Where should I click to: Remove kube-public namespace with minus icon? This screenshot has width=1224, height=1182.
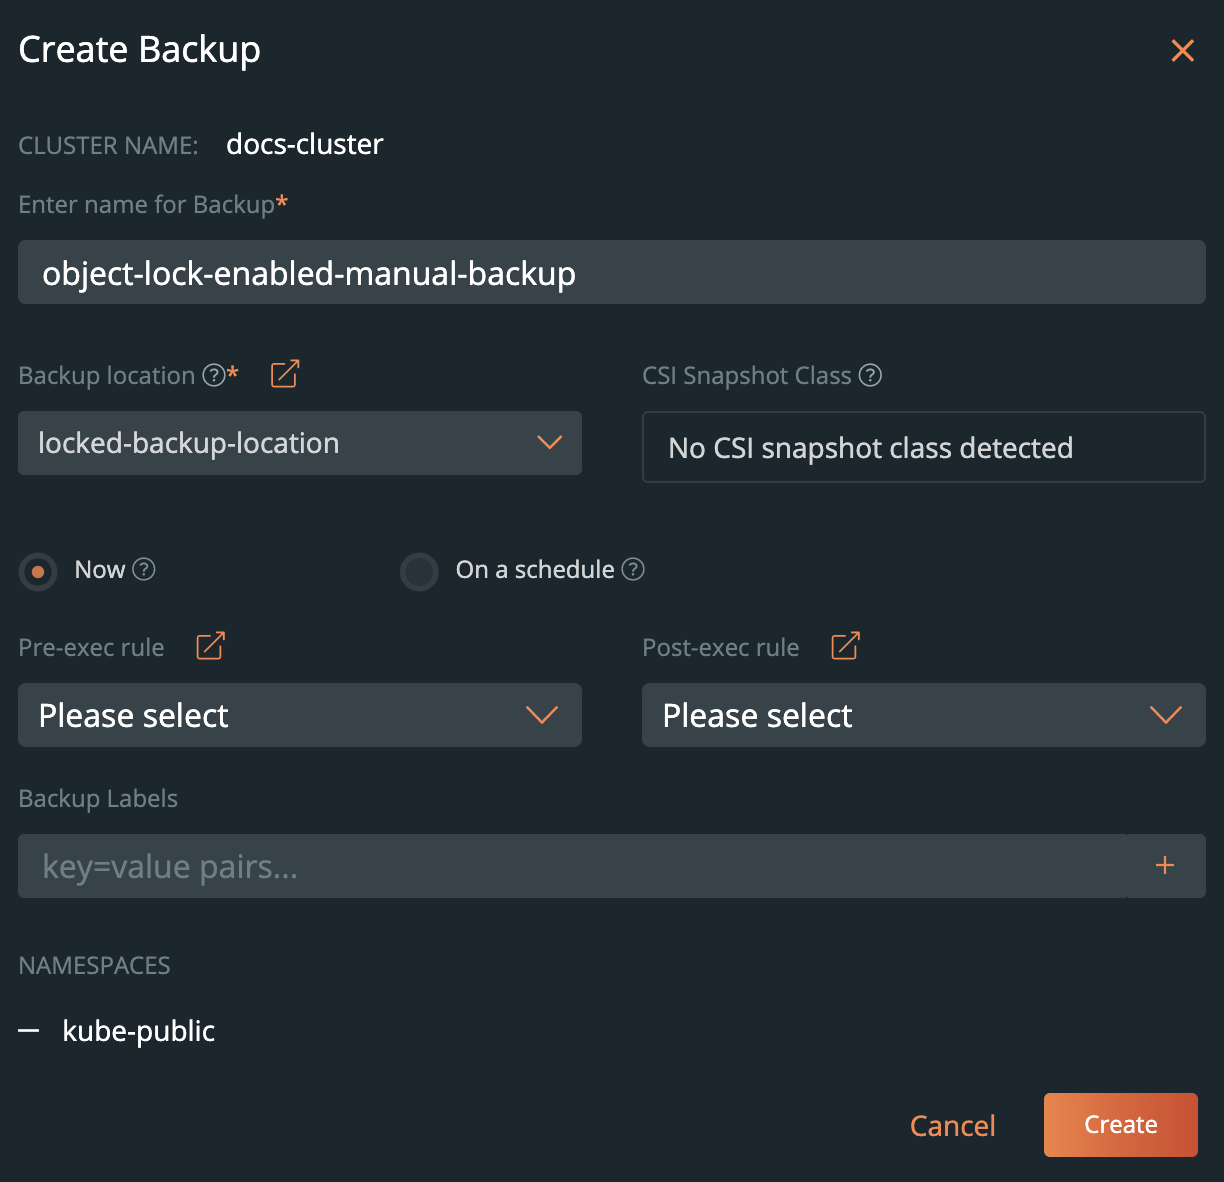point(29,1031)
